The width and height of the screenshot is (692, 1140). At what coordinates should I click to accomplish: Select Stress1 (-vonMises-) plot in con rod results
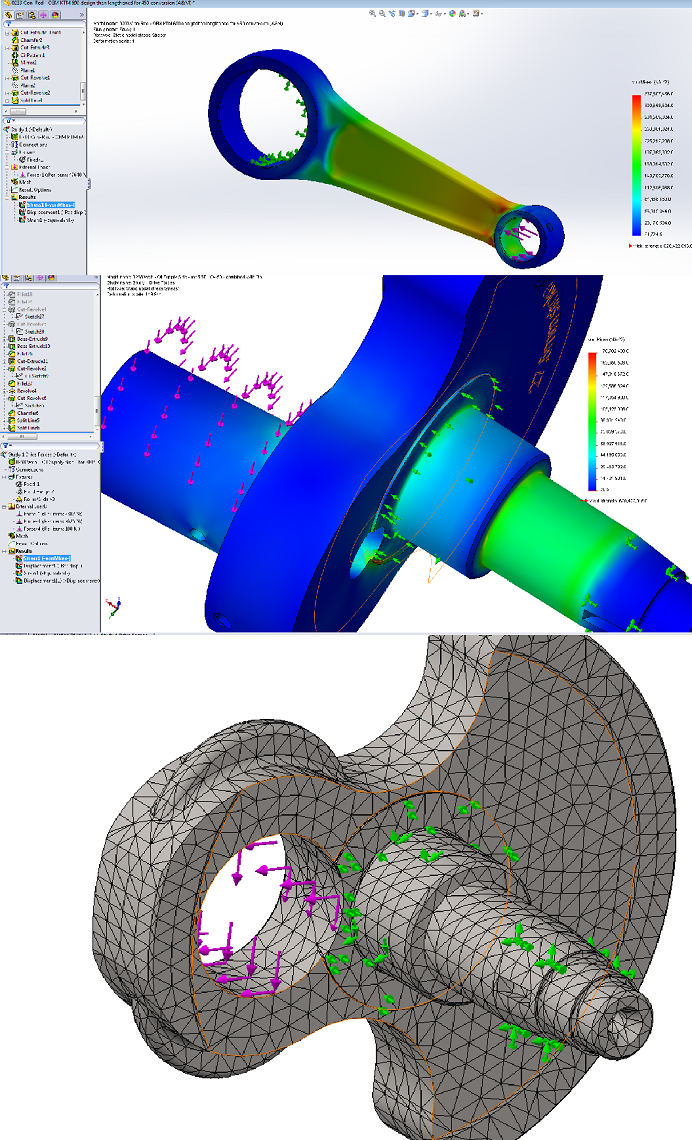(x=50, y=205)
